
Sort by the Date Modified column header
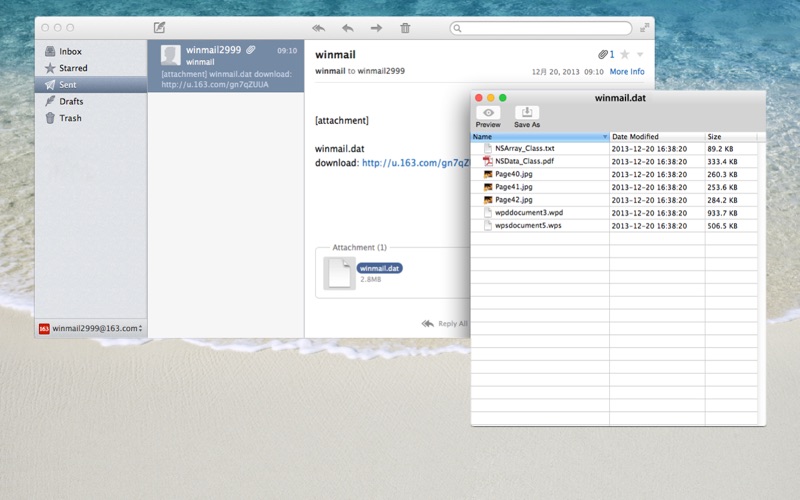tap(657, 137)
